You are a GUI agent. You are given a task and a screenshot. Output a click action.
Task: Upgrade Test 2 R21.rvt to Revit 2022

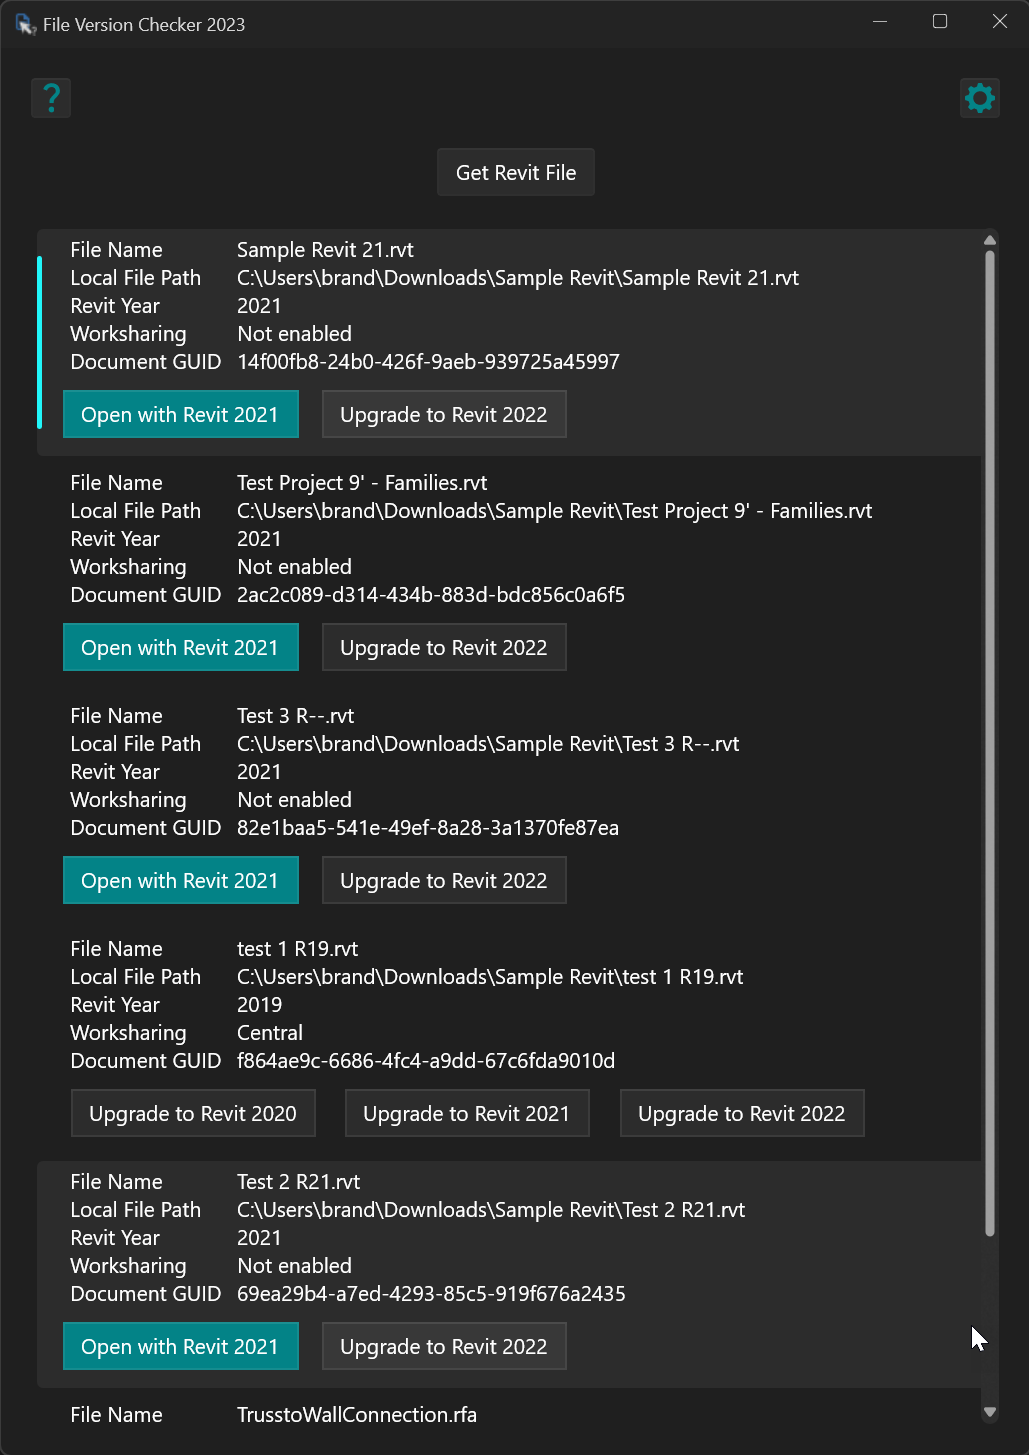pos(443,1347)
